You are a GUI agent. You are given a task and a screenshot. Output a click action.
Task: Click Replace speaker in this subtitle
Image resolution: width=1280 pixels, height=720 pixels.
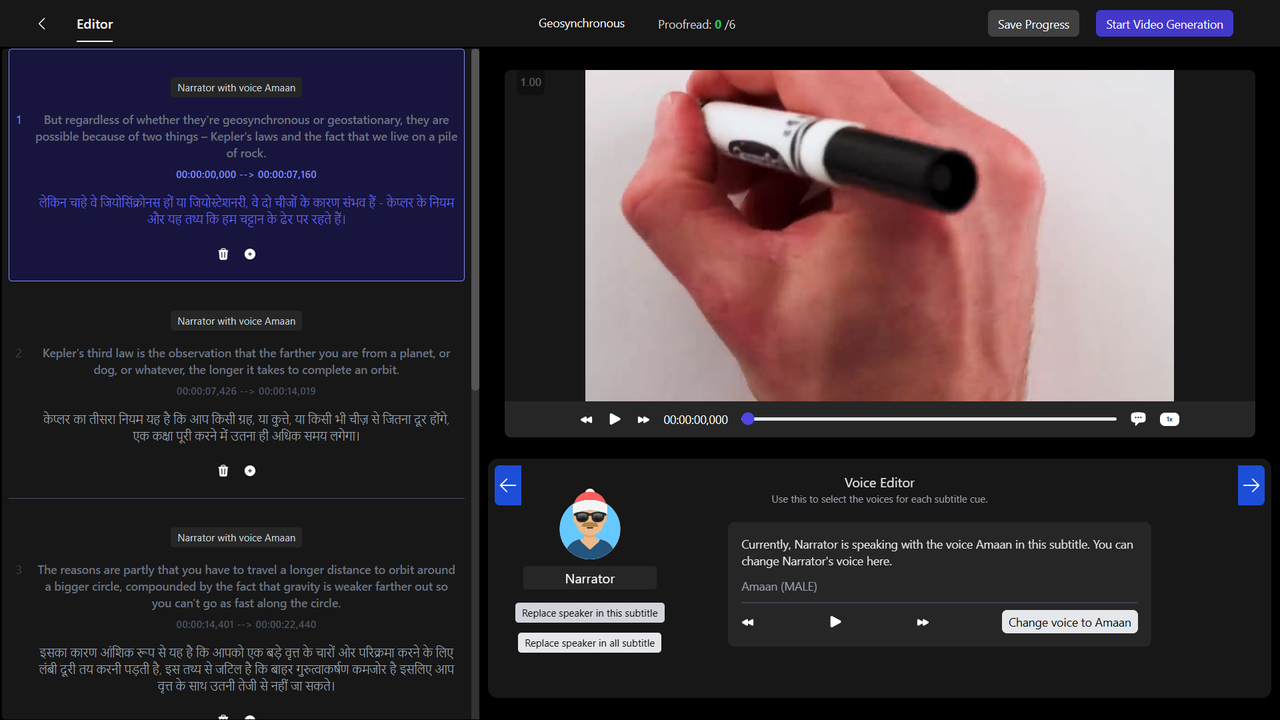point(589,612)
